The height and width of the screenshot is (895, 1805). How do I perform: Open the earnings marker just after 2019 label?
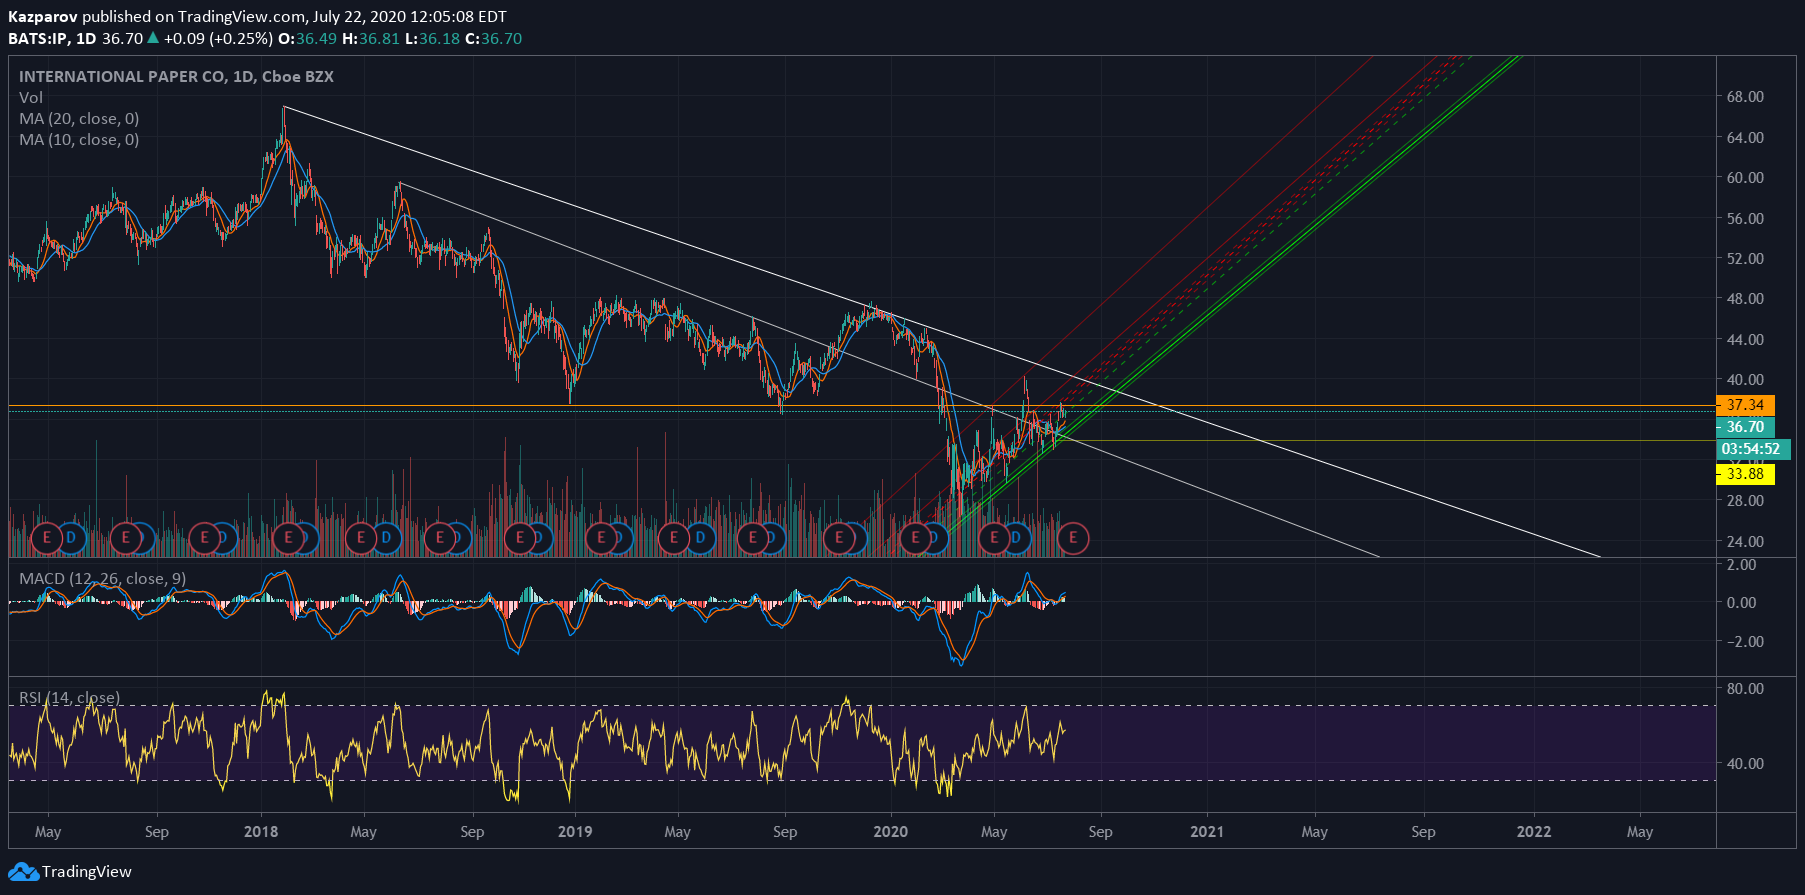point(601,538)
